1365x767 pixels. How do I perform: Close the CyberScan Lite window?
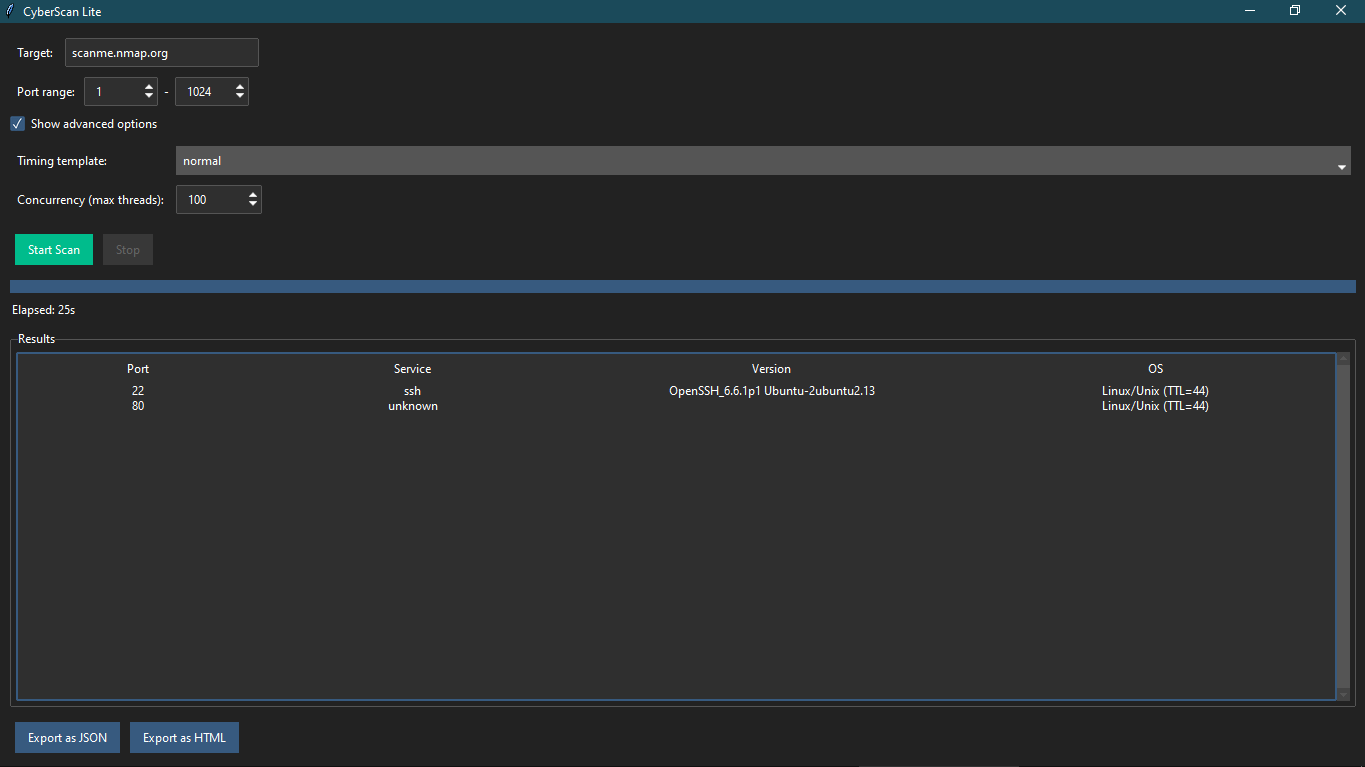[1341, 11]
